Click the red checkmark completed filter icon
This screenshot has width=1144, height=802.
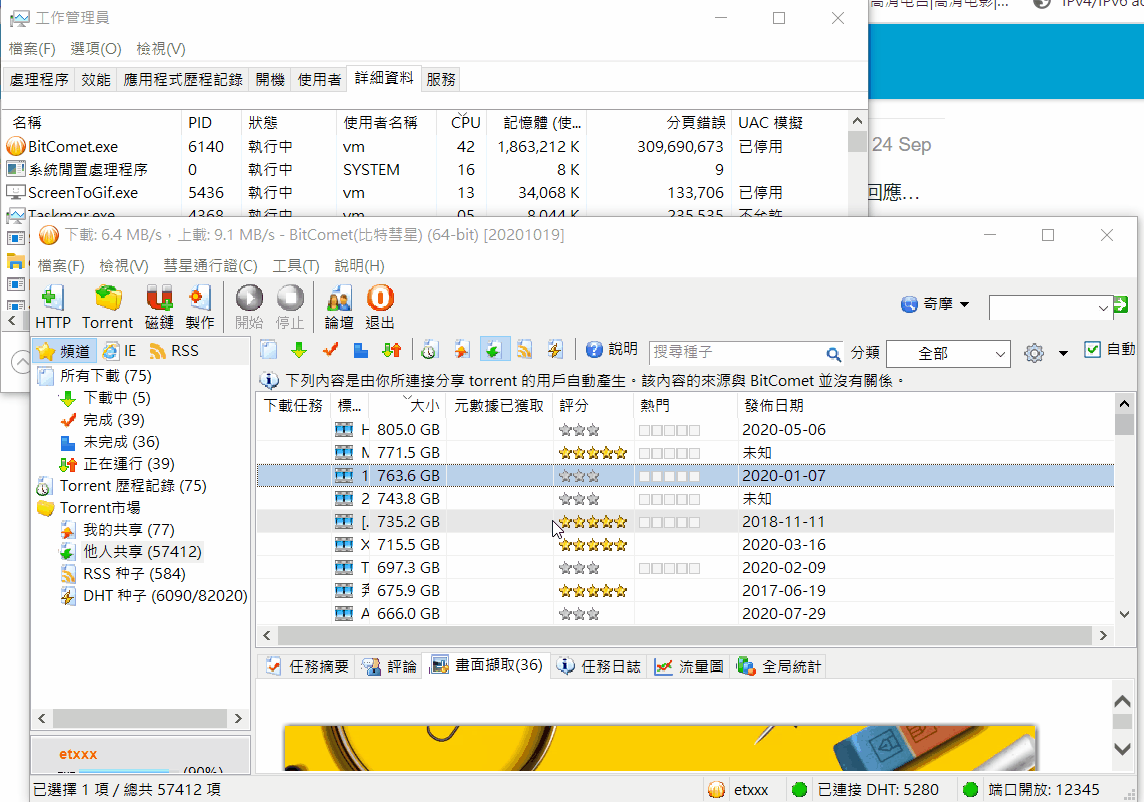tap(331, 350)
